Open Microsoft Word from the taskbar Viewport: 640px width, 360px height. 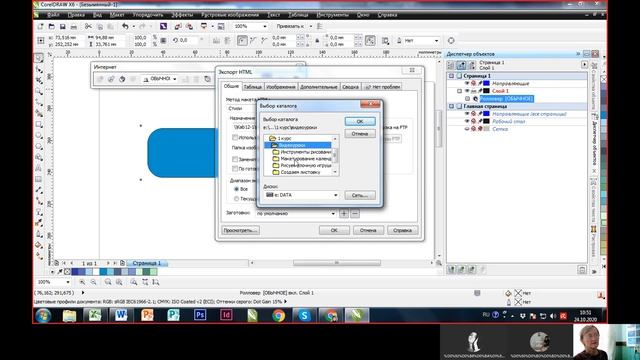pos(121,316)
